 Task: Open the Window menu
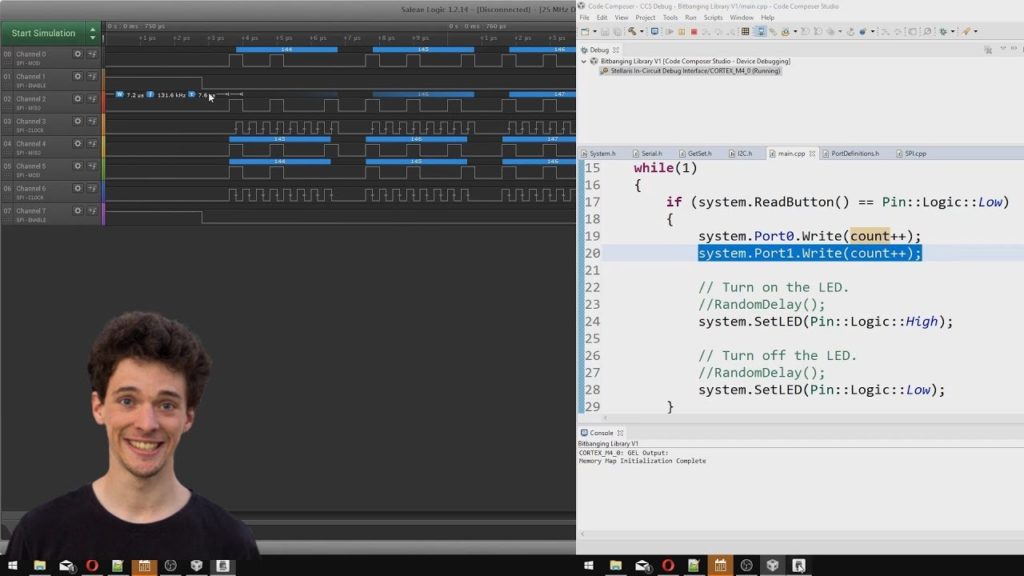tap(741, 18)
